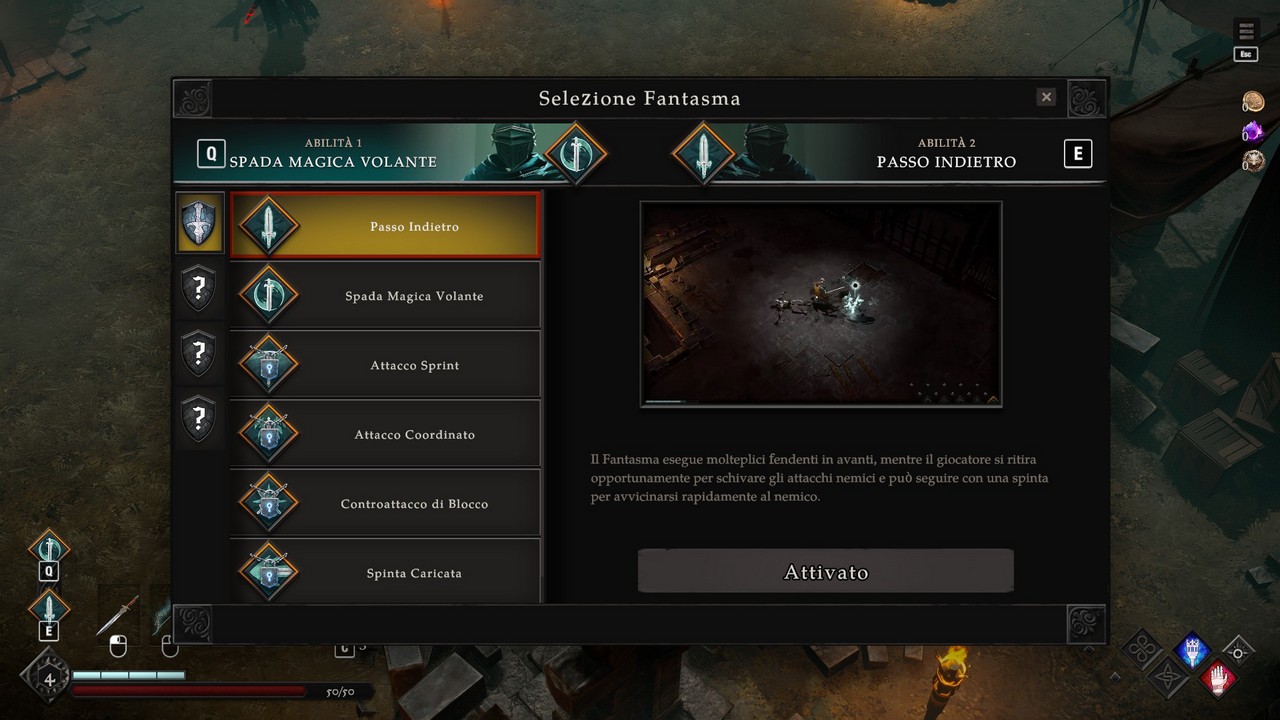Image resolution: width=1280 pixels, height=720 pixels.
Task: Click the Spinta Caricata skill icon
Action: coord(268,573)
